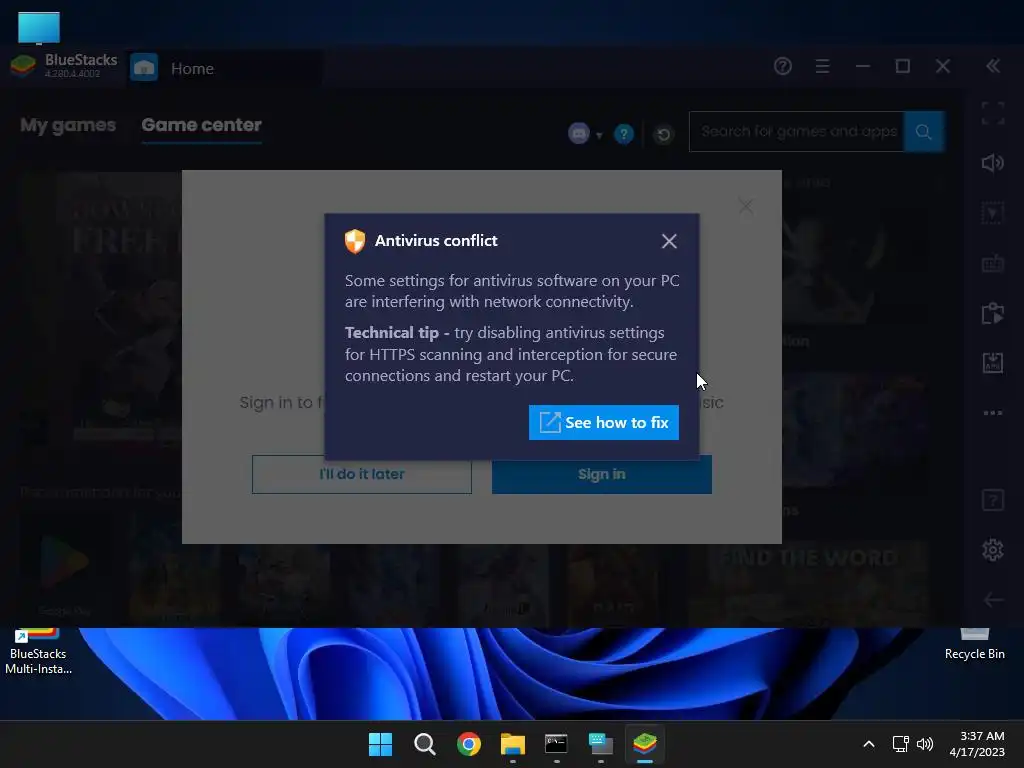
Task: Click the shield icon in Antivirus dialog
Action: point(355,241)
